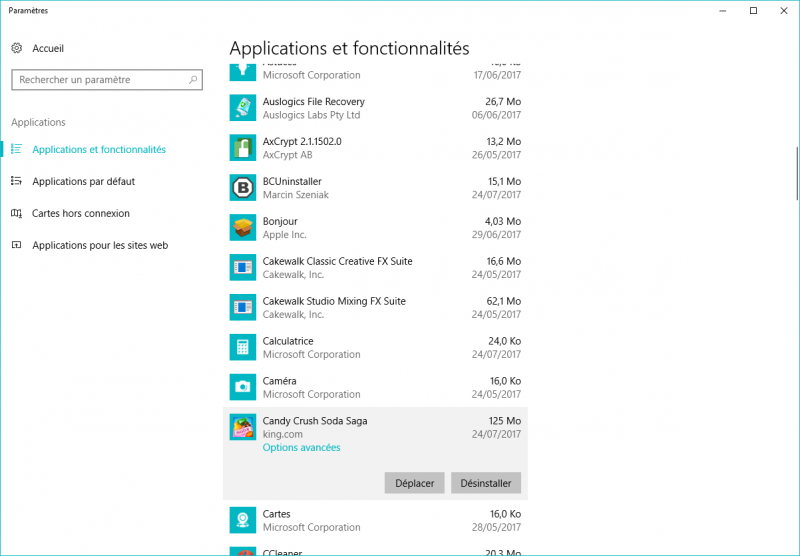Screen dimensions: 800x556
Task: Click the 4,03 Mo size of Bonjour
Action: pos(503,221)
